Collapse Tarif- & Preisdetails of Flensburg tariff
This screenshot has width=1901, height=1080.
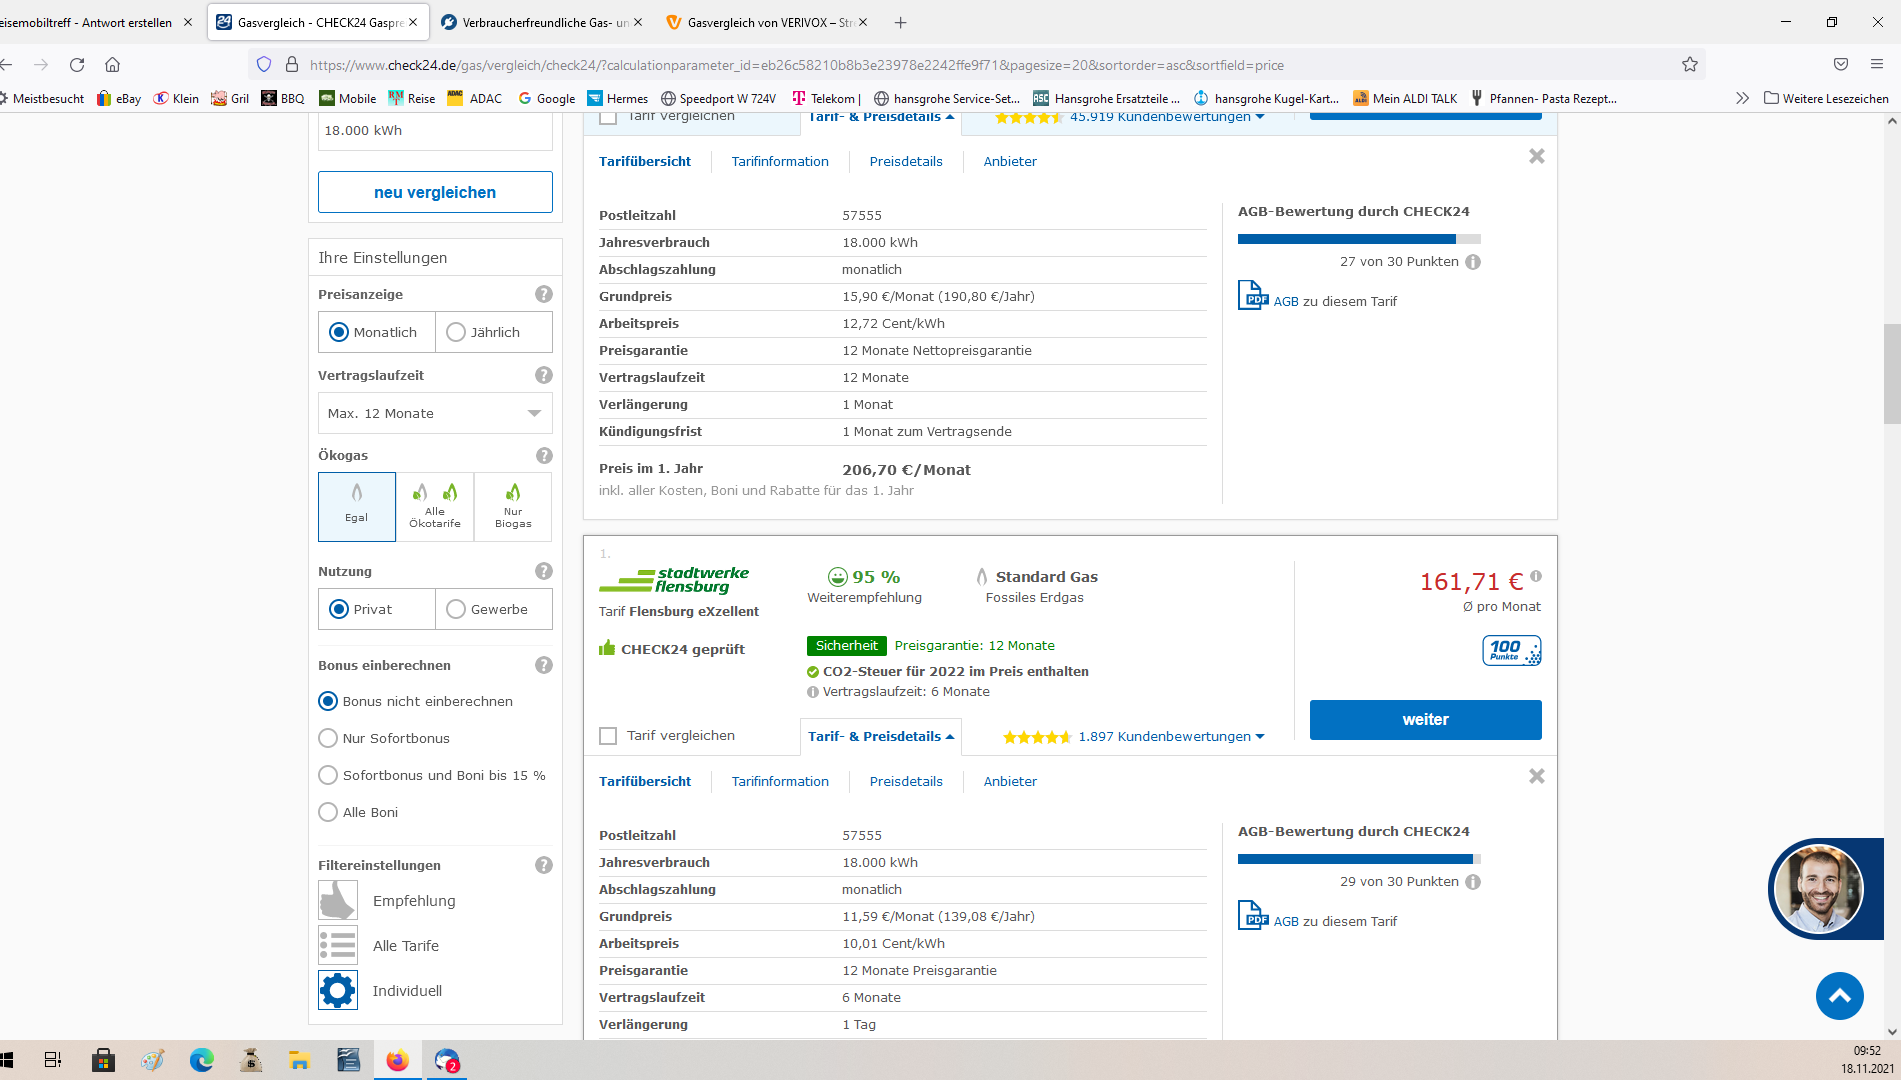pyautogui.click(x=881, y=736)
